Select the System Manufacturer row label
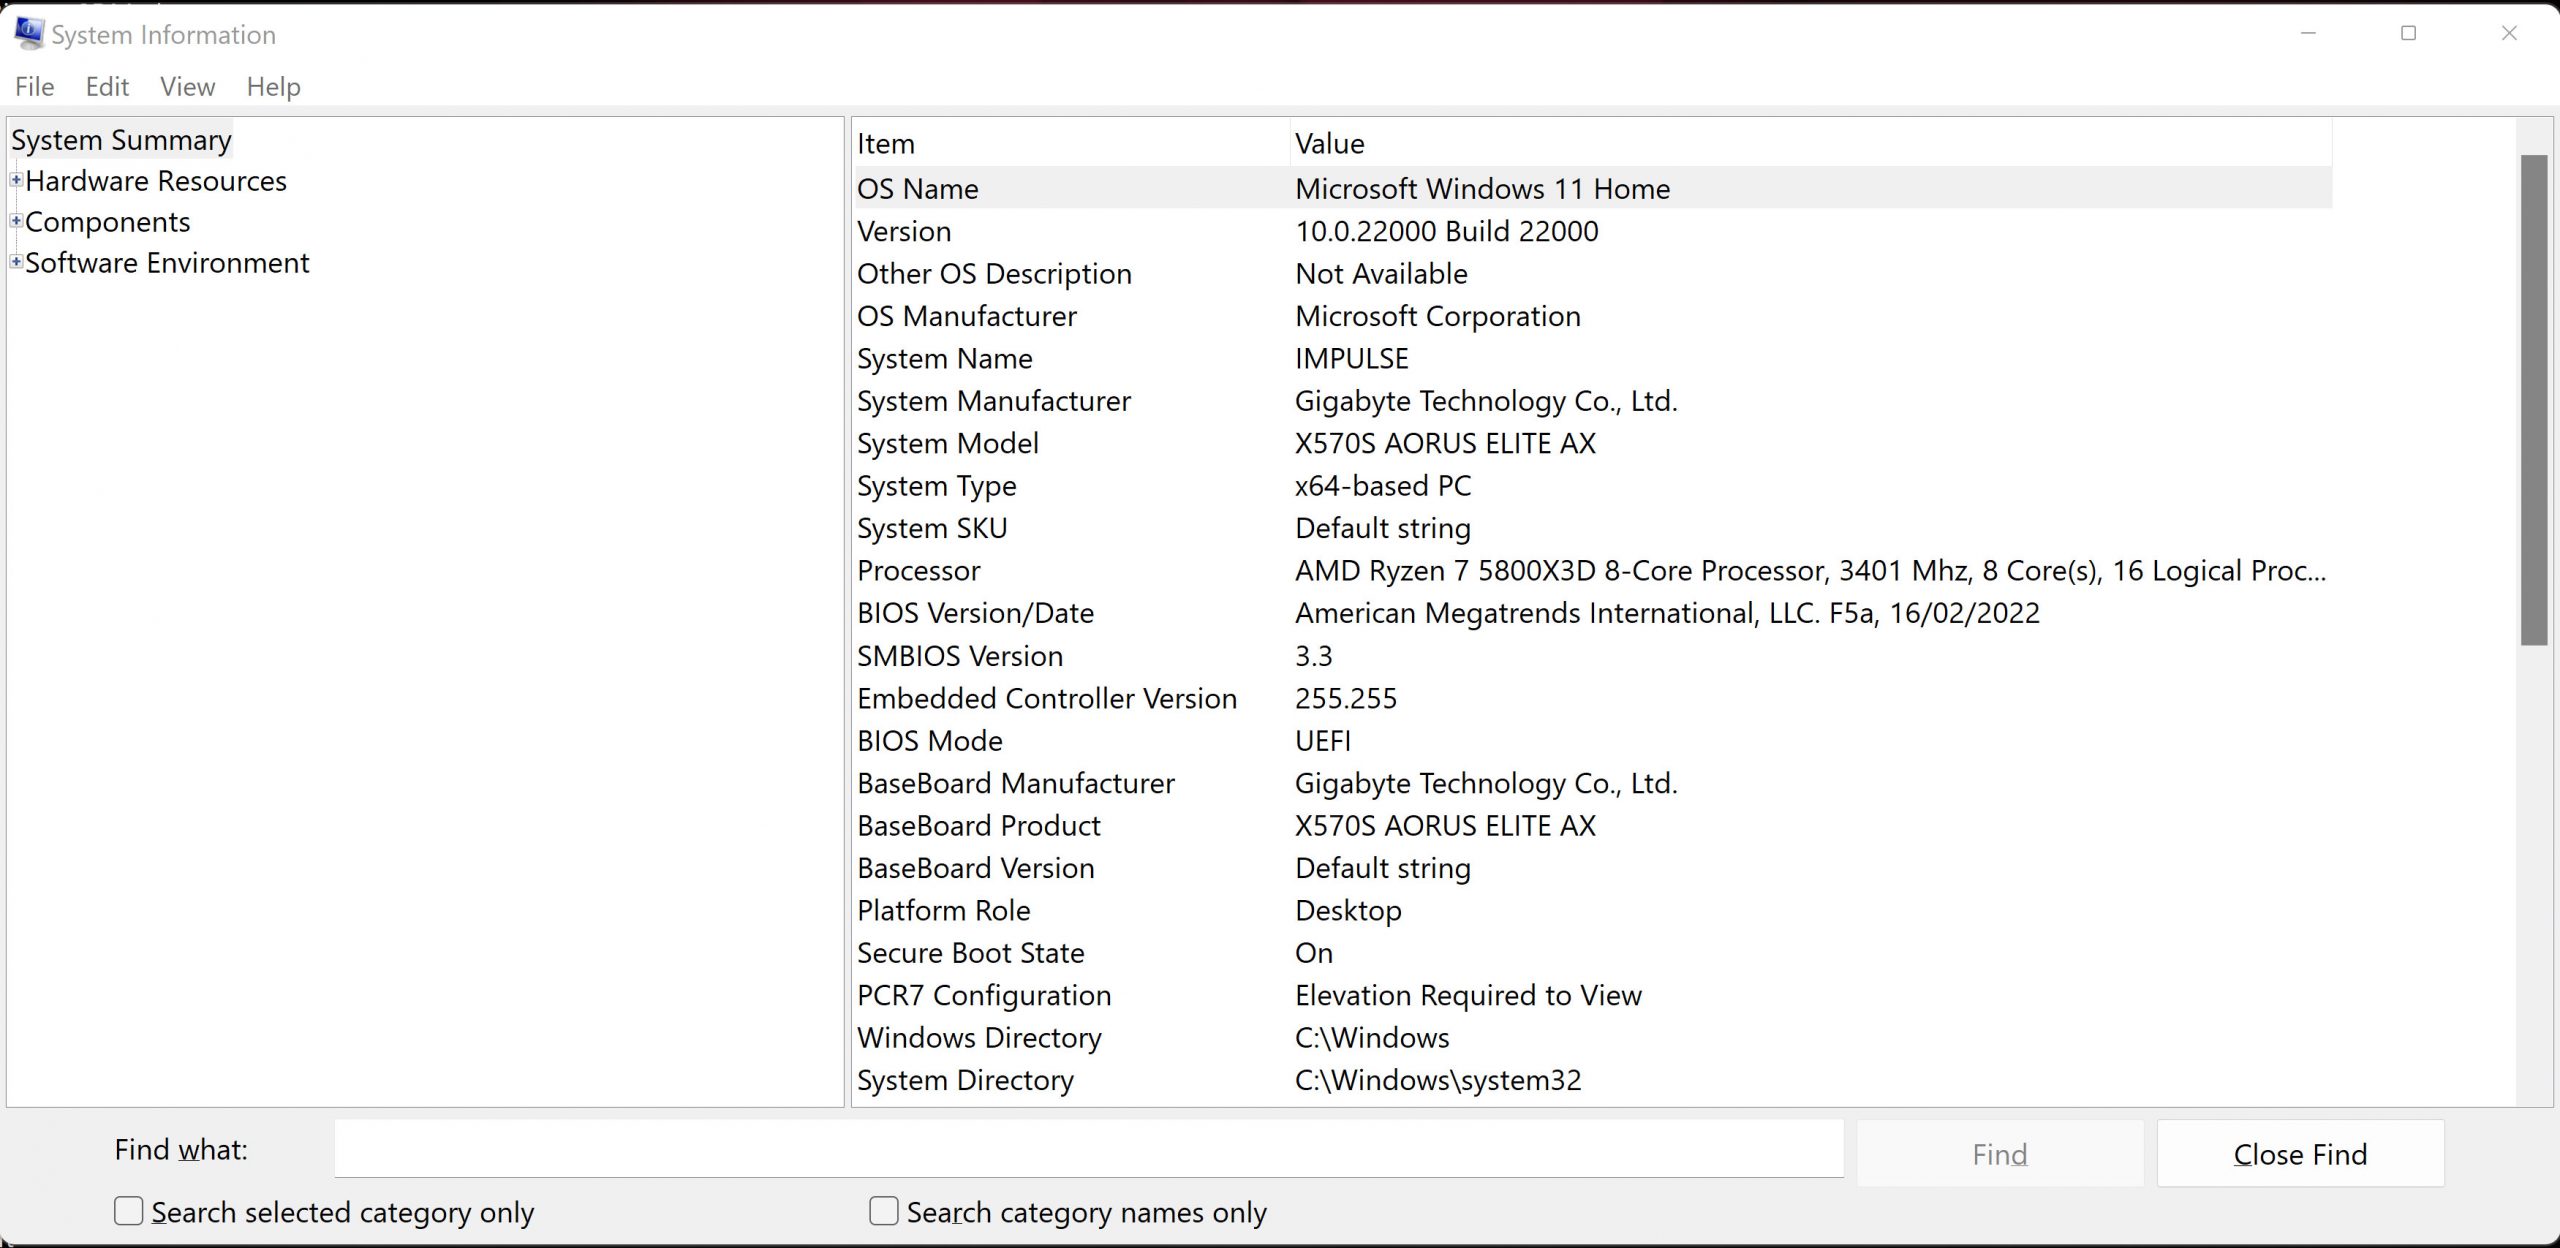Image resolution: width=2560 pixels, height=1248 pixels. click(993, 401)
